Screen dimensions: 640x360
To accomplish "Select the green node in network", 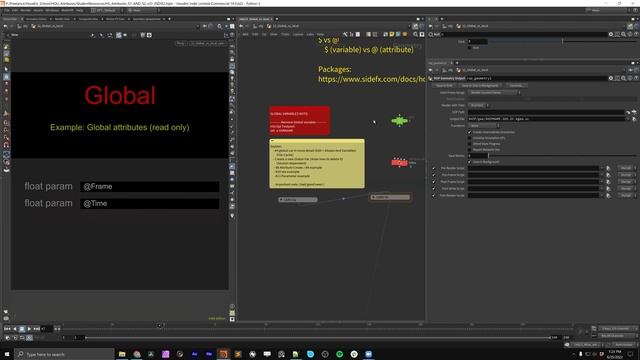I will [x=399, y=120].
